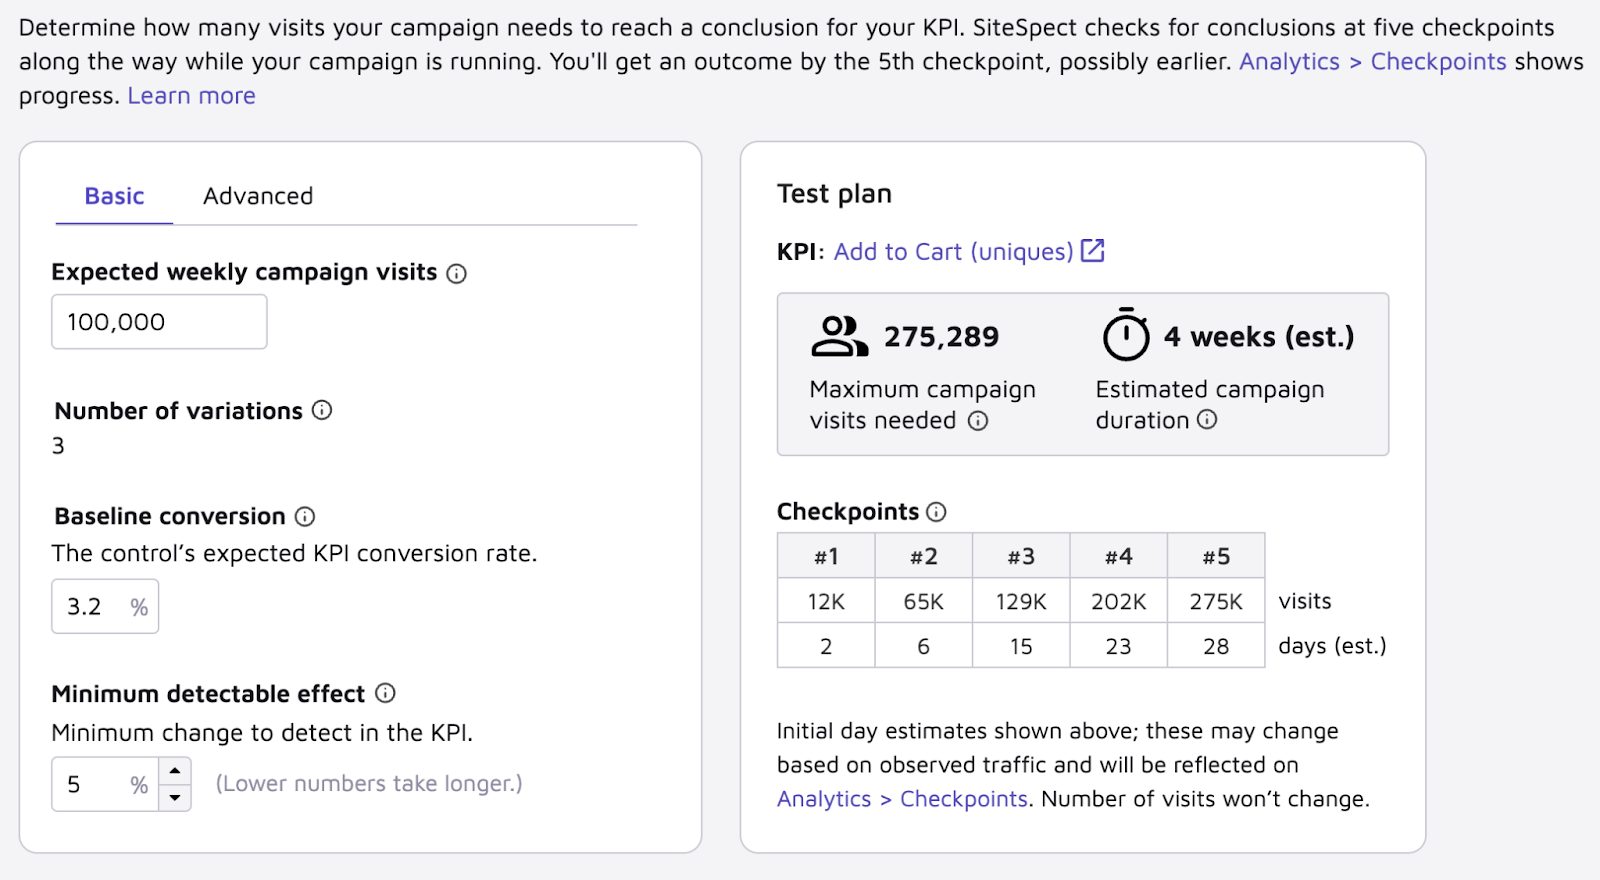
Task: Click info icon next to Number of variations
Action: (x=322, y=410)
